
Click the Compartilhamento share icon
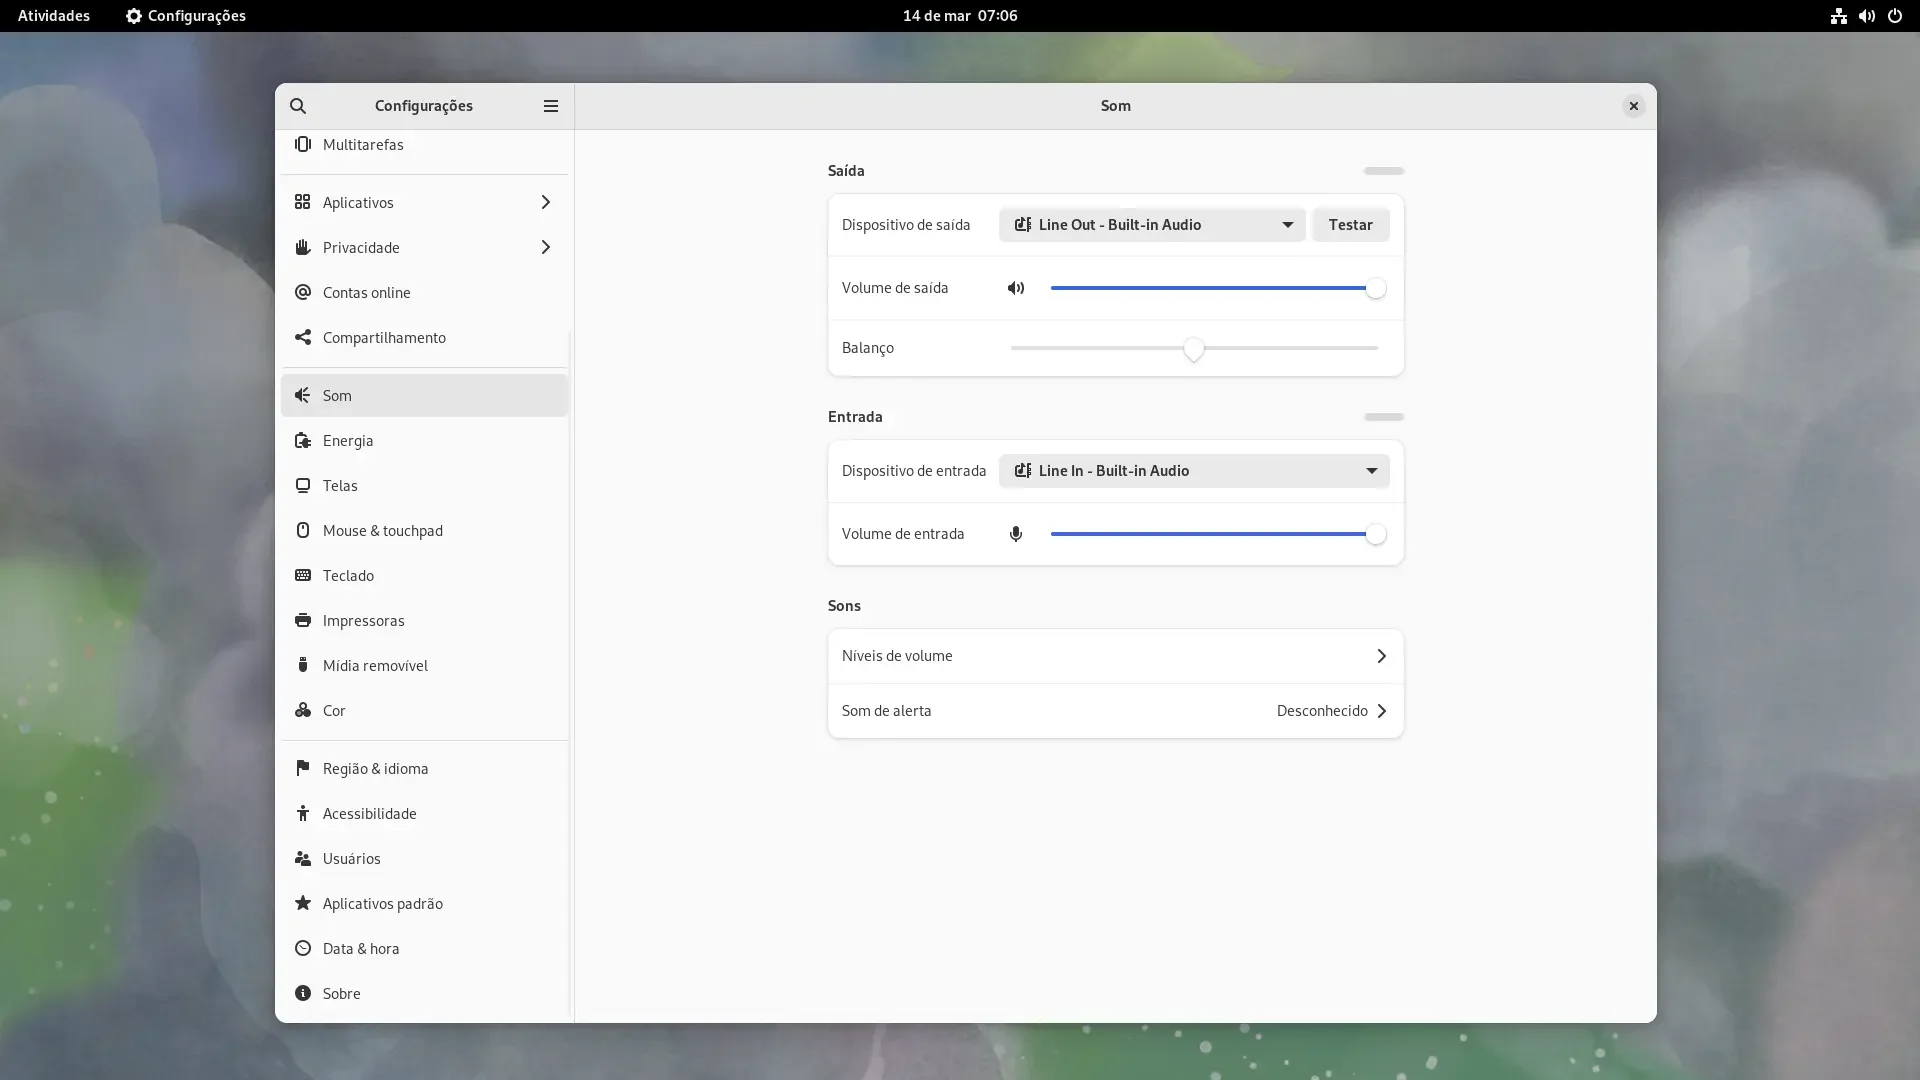(303, 337)
